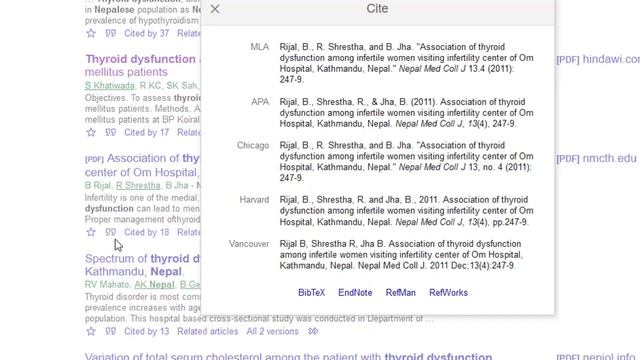Click the Vancouver format label
Image resolution: width=640 pixels, height=360 pixels.
tap(249, 244)
